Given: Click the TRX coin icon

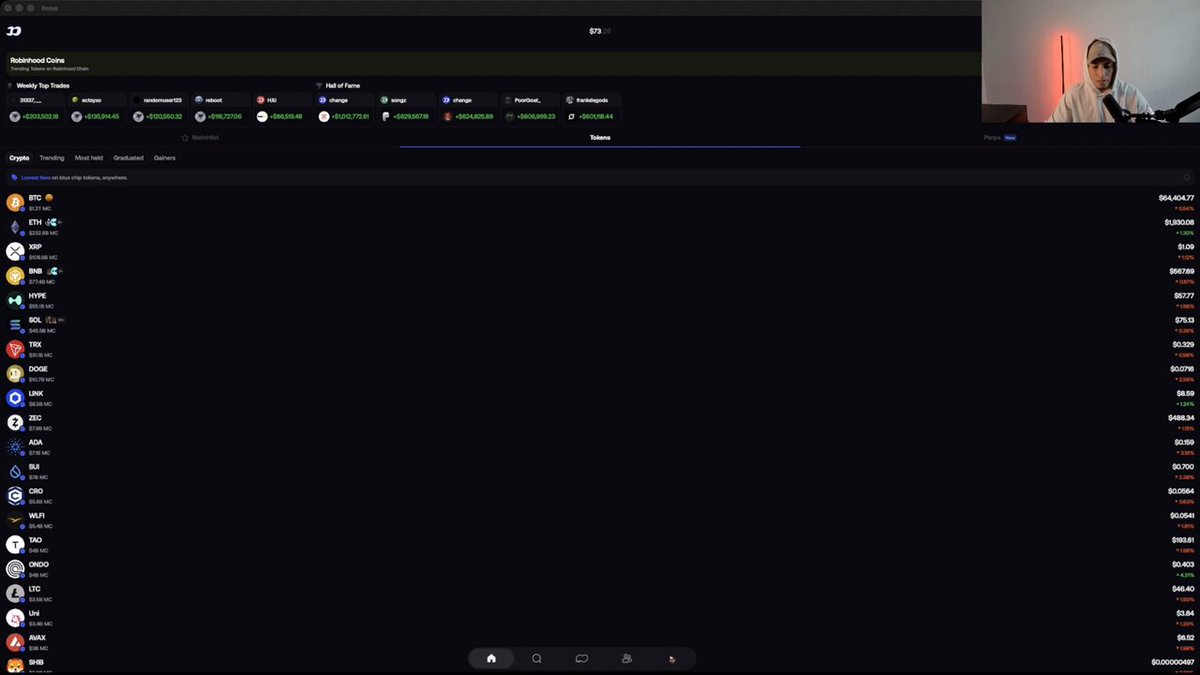Looking at the screenshot, I should (15, 350).
